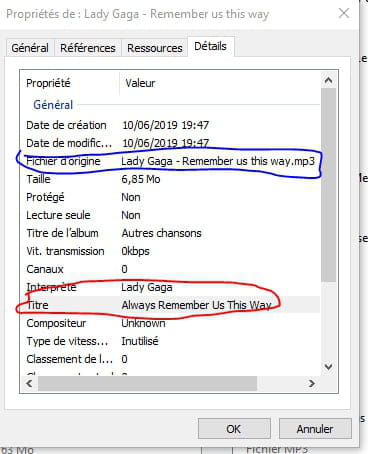Click the Autres chansons album value
The image size is (368, 454).
(161, 233)
